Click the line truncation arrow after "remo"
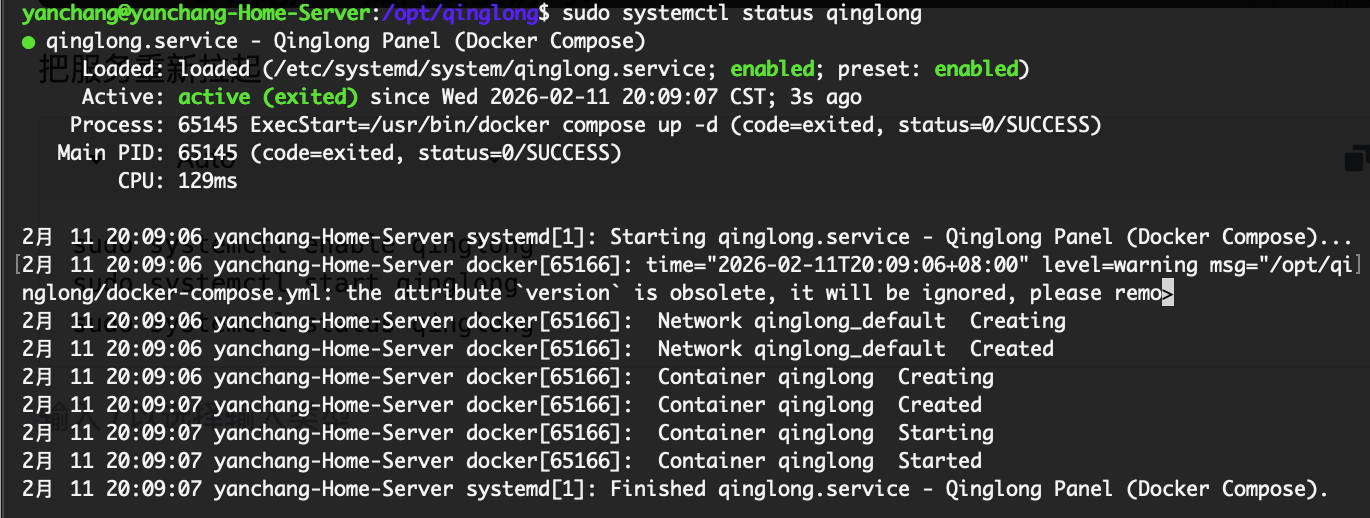The image size is (1370, 518). point(1167,294)
